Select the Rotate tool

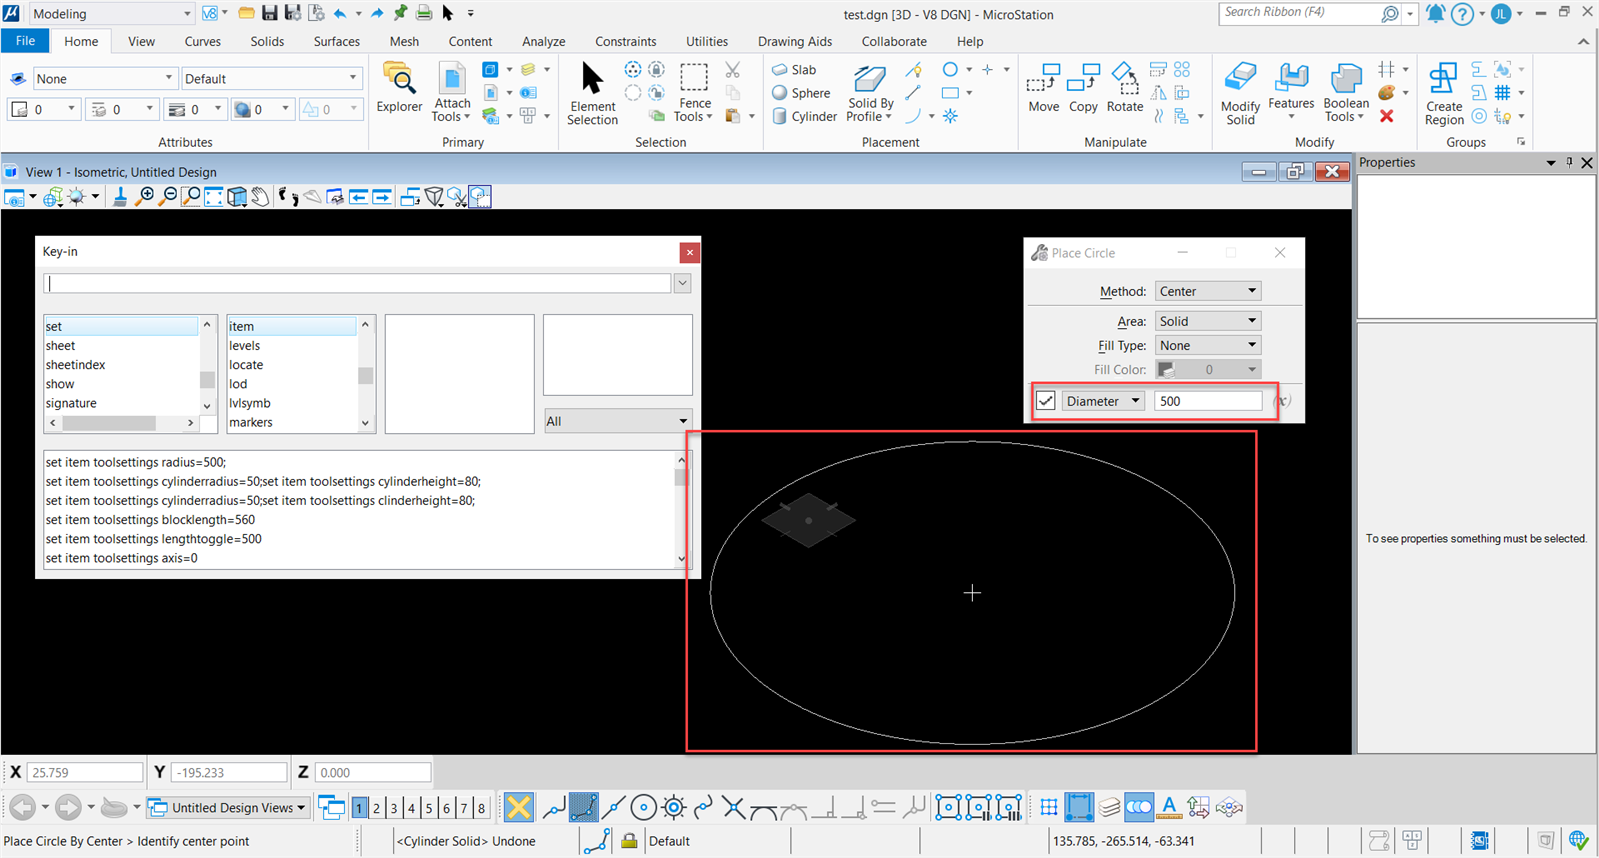point(1124,88)
